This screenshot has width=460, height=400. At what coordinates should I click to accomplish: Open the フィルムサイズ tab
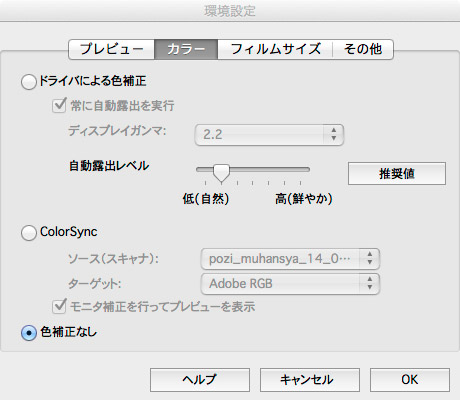(x=275, y=49)
